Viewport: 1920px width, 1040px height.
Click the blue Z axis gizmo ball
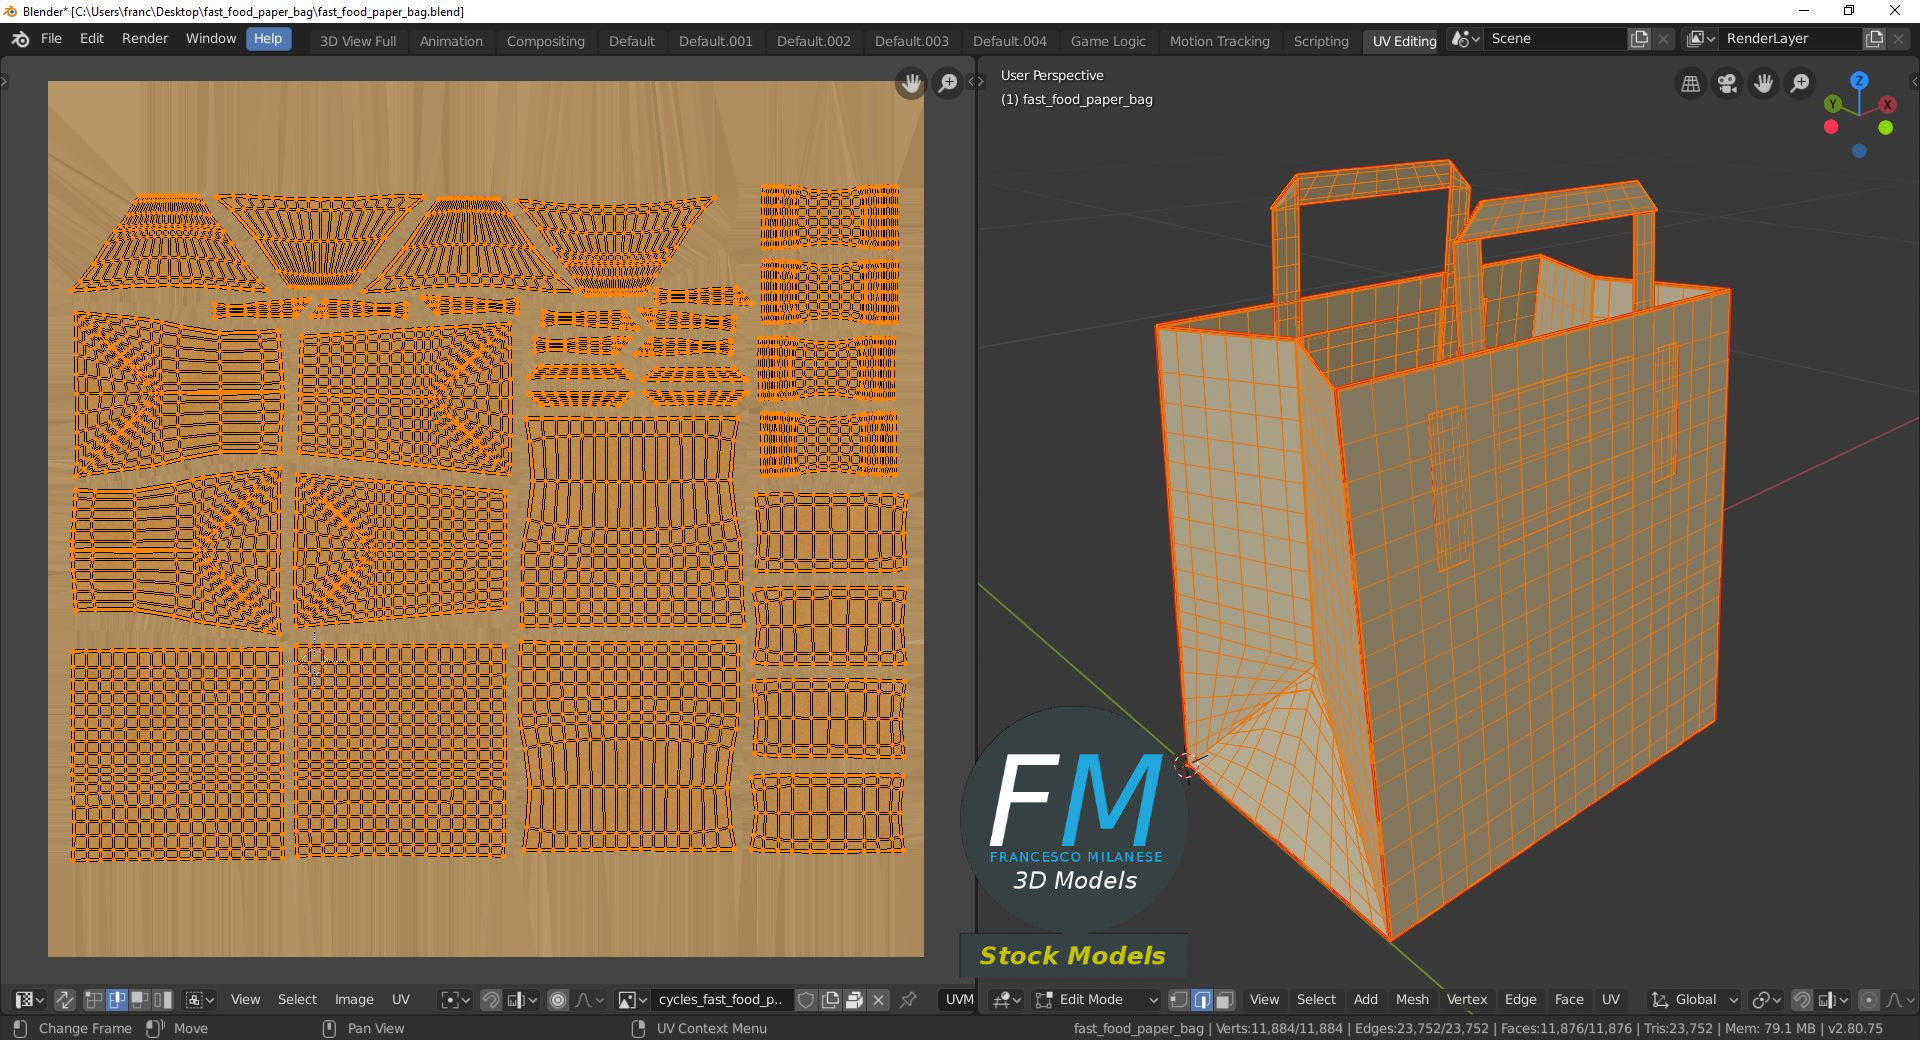pos(1859,80)
